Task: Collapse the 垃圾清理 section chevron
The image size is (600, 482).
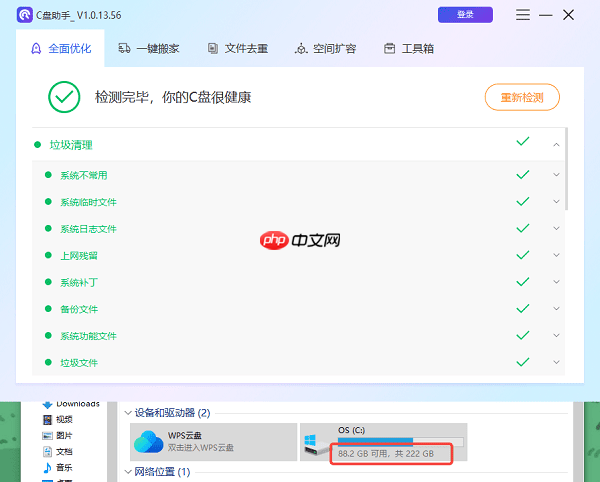Action: 556,145
